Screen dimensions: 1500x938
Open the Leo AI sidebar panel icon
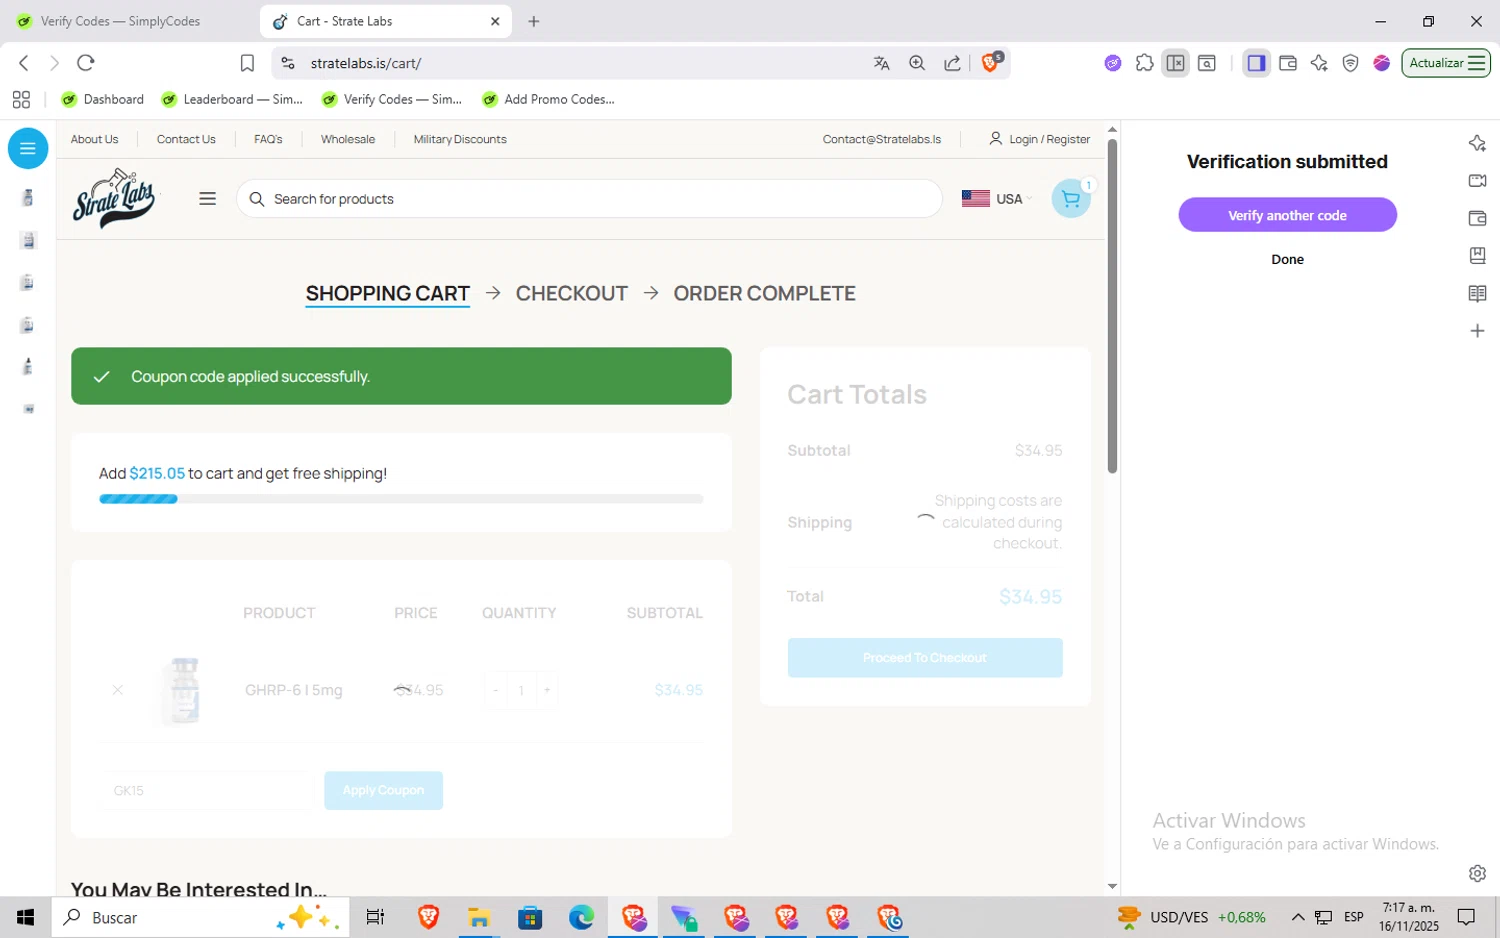click(1477, 143)
